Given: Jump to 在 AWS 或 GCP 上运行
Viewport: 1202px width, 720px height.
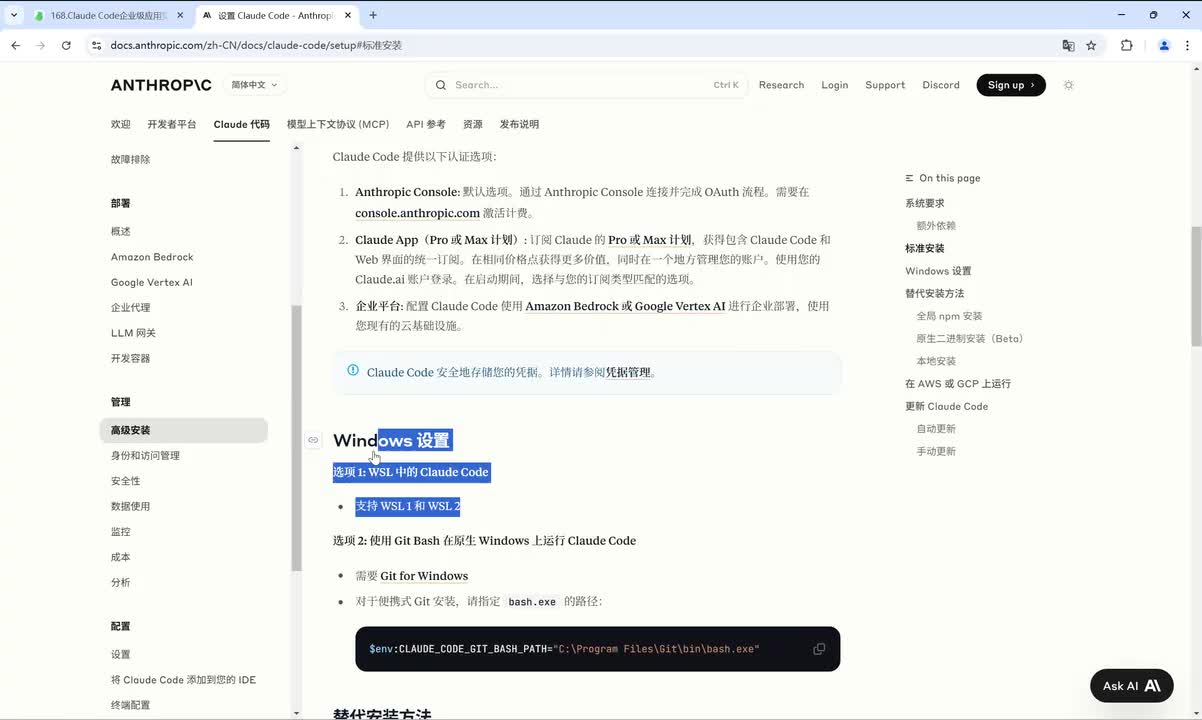Looking at the screenshot, I should pos(958,384).
